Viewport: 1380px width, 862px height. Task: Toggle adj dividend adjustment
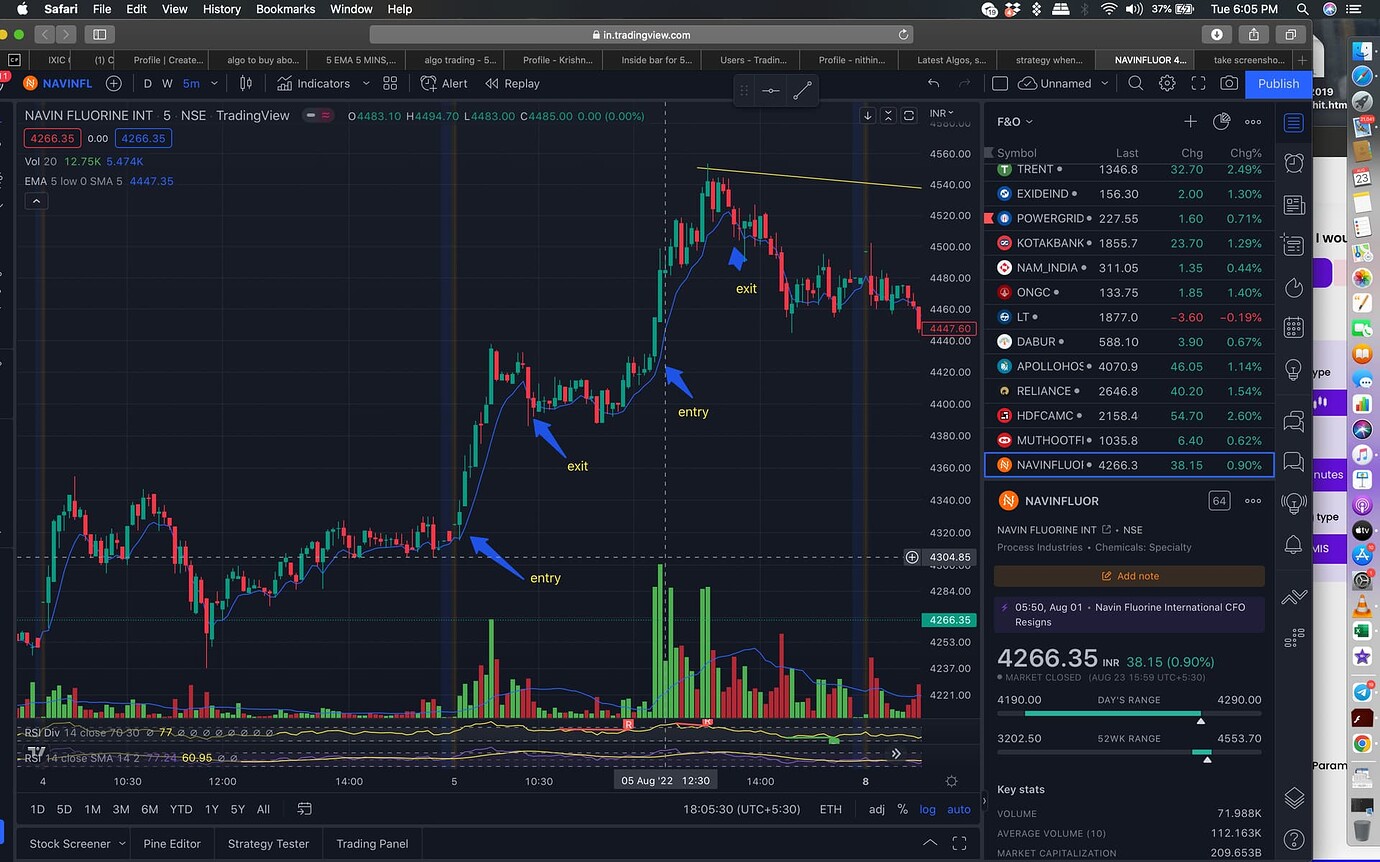(877, 809)
